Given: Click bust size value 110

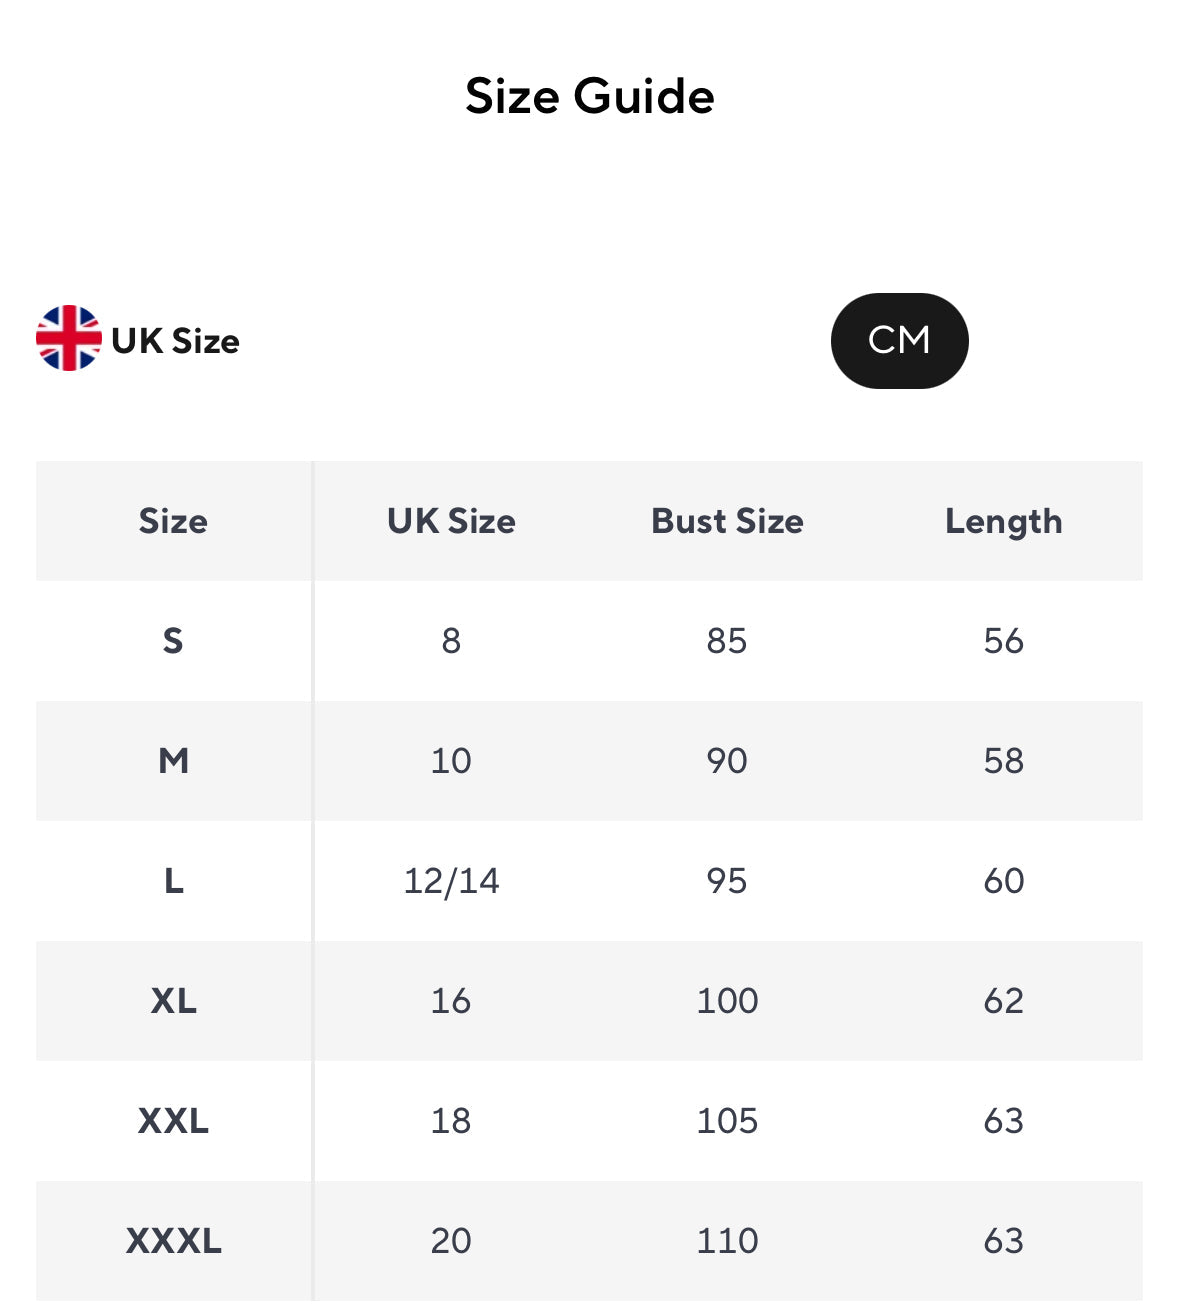Looking at the screenshot, I should click(x=727, y=1241).
